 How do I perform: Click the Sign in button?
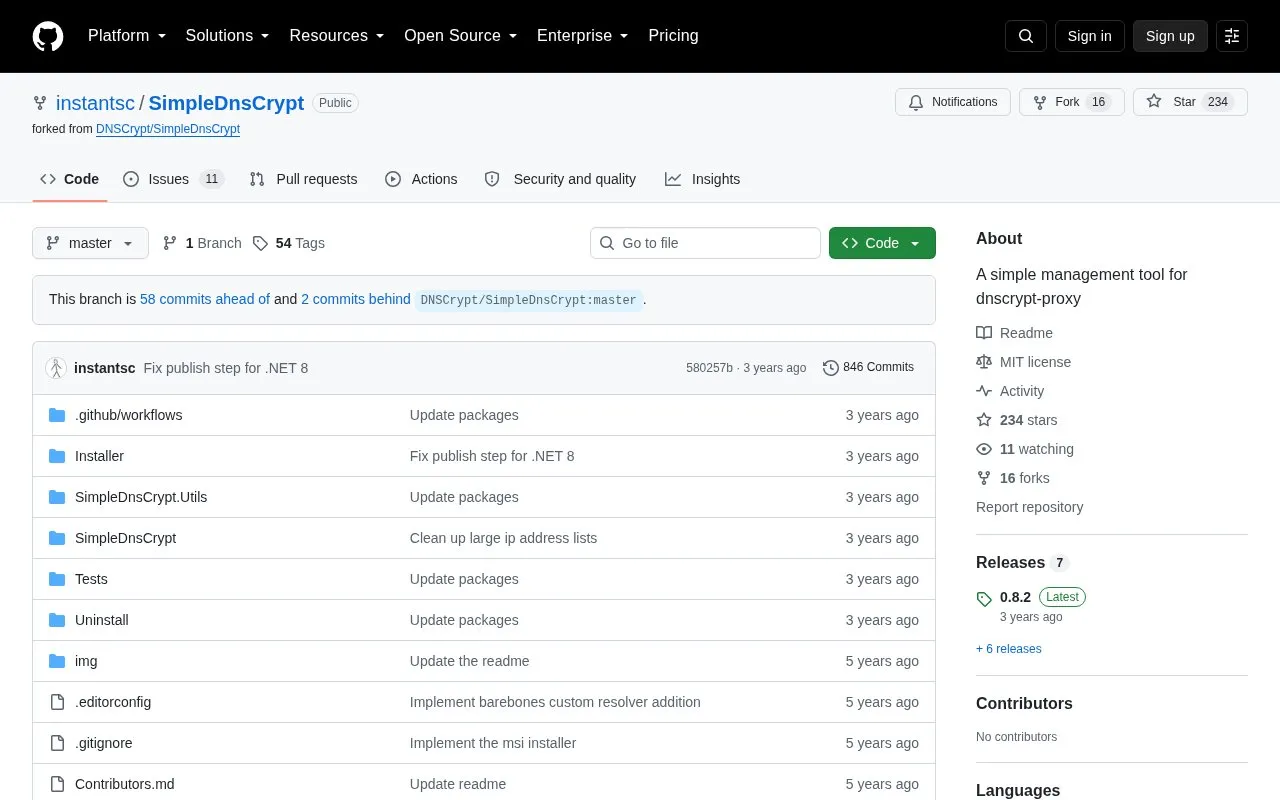[1090, 36]
